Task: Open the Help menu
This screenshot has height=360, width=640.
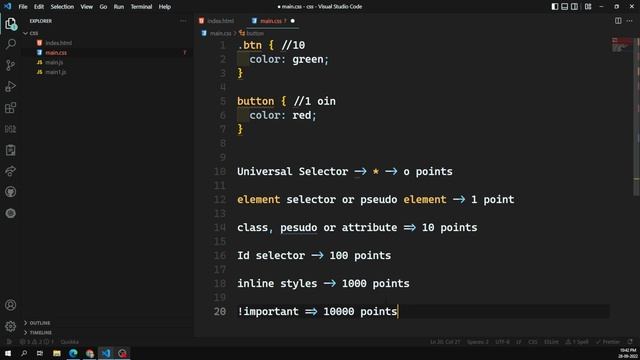Action: coord(164,7)
